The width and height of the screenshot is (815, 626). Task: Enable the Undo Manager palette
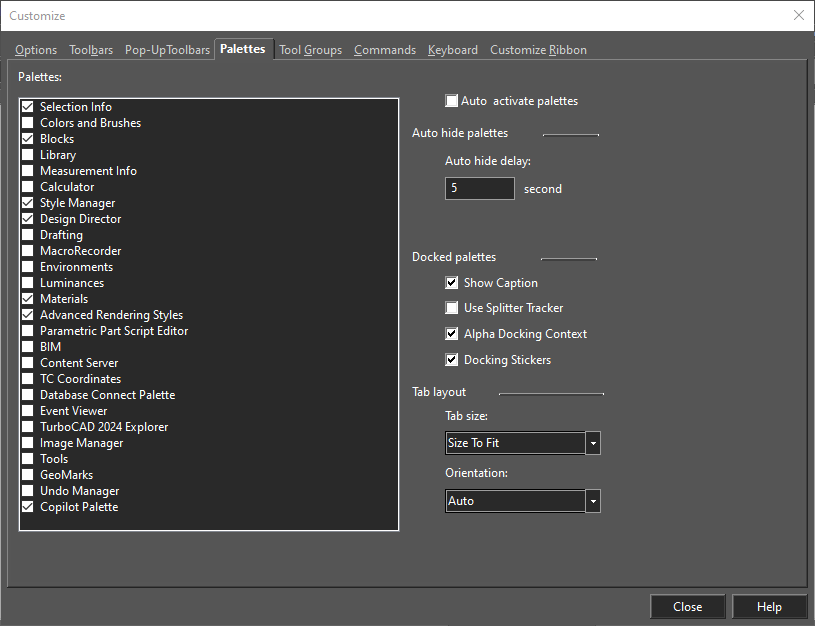(28, 491)
